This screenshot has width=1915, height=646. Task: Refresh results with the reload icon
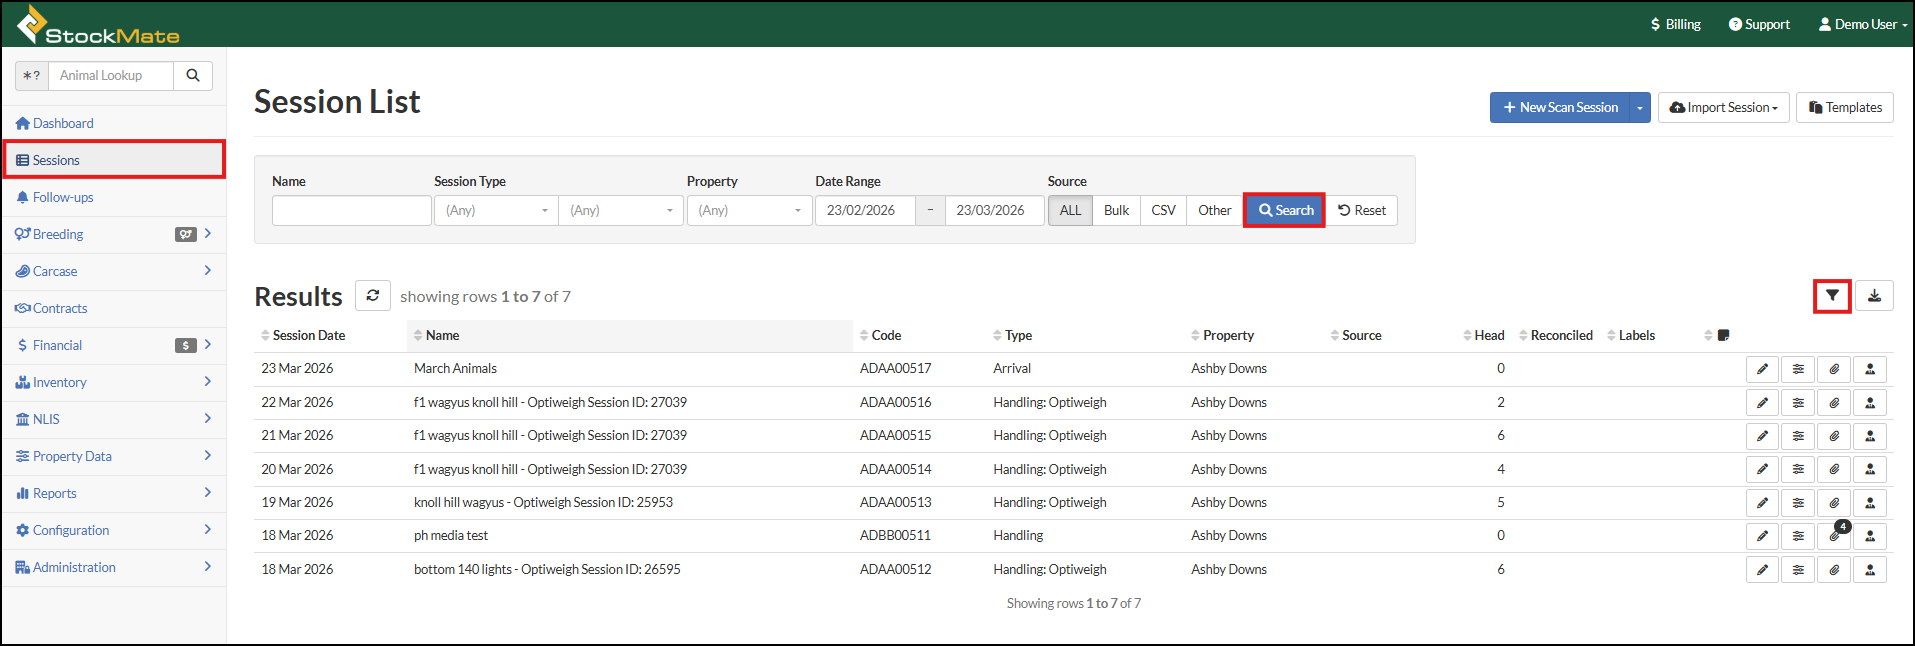tap(372, 296)
